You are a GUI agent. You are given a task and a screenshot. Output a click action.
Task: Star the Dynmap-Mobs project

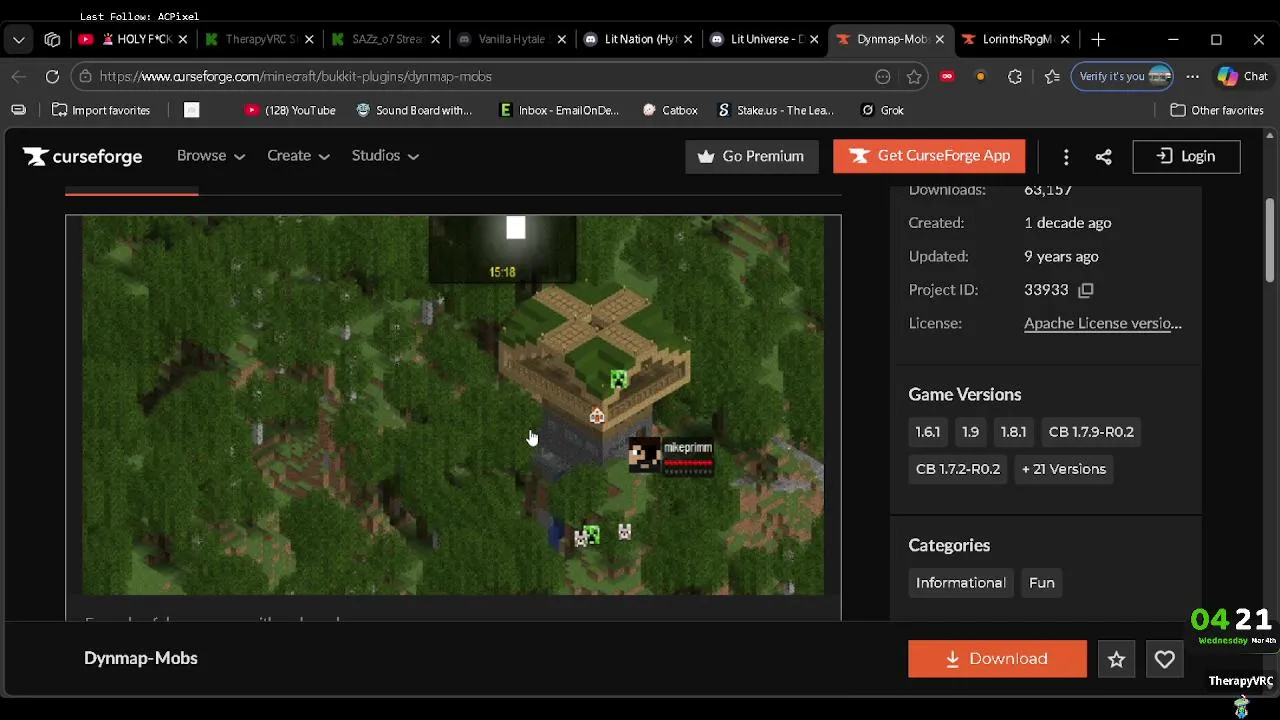(1117, 659)
